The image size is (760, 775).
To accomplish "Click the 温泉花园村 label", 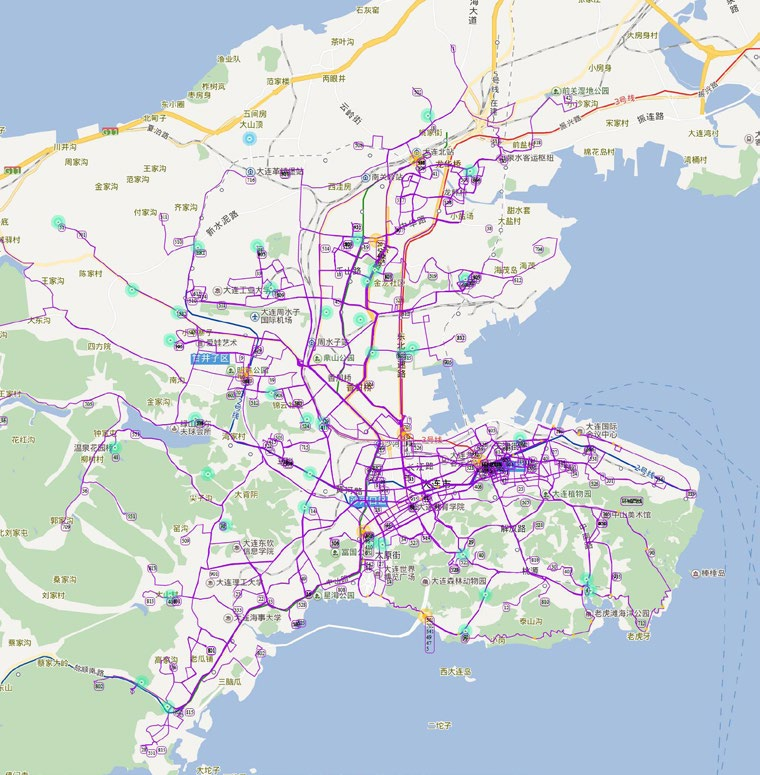I will (93, 448).
